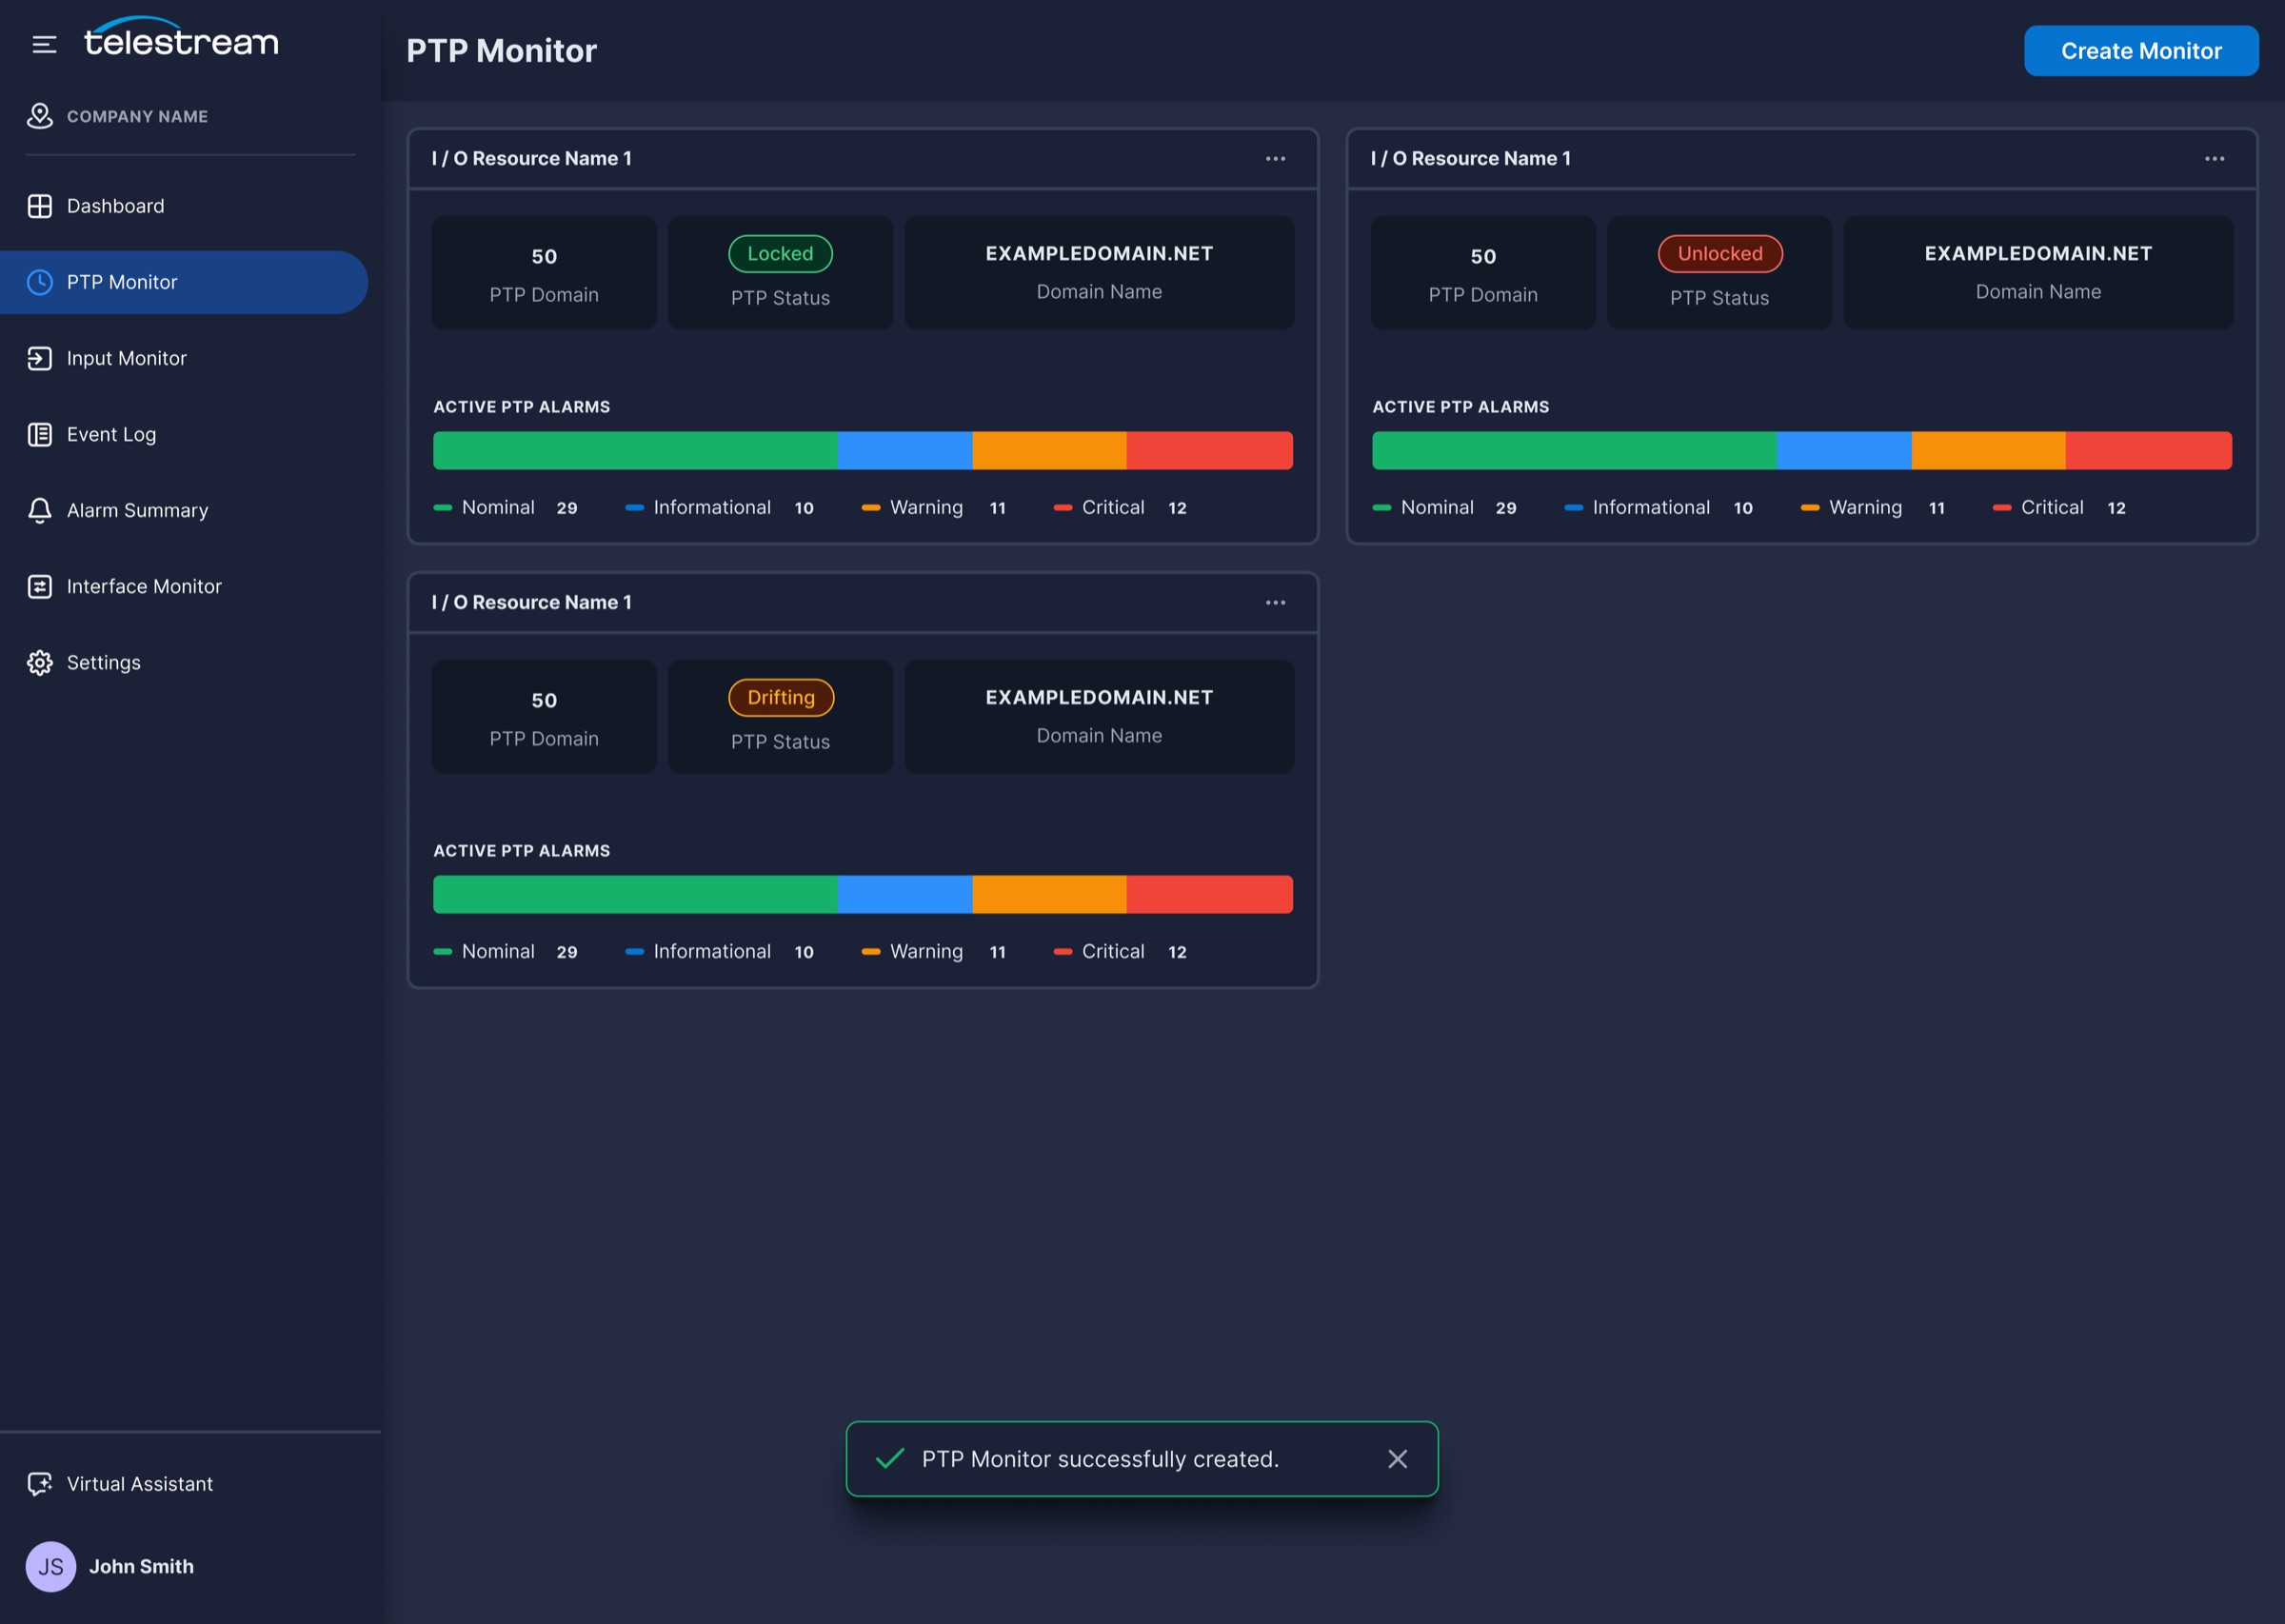Screen dimensions: 2285x1624
Task: Click the Unlocked status badge
Action: pos(1720,254)
